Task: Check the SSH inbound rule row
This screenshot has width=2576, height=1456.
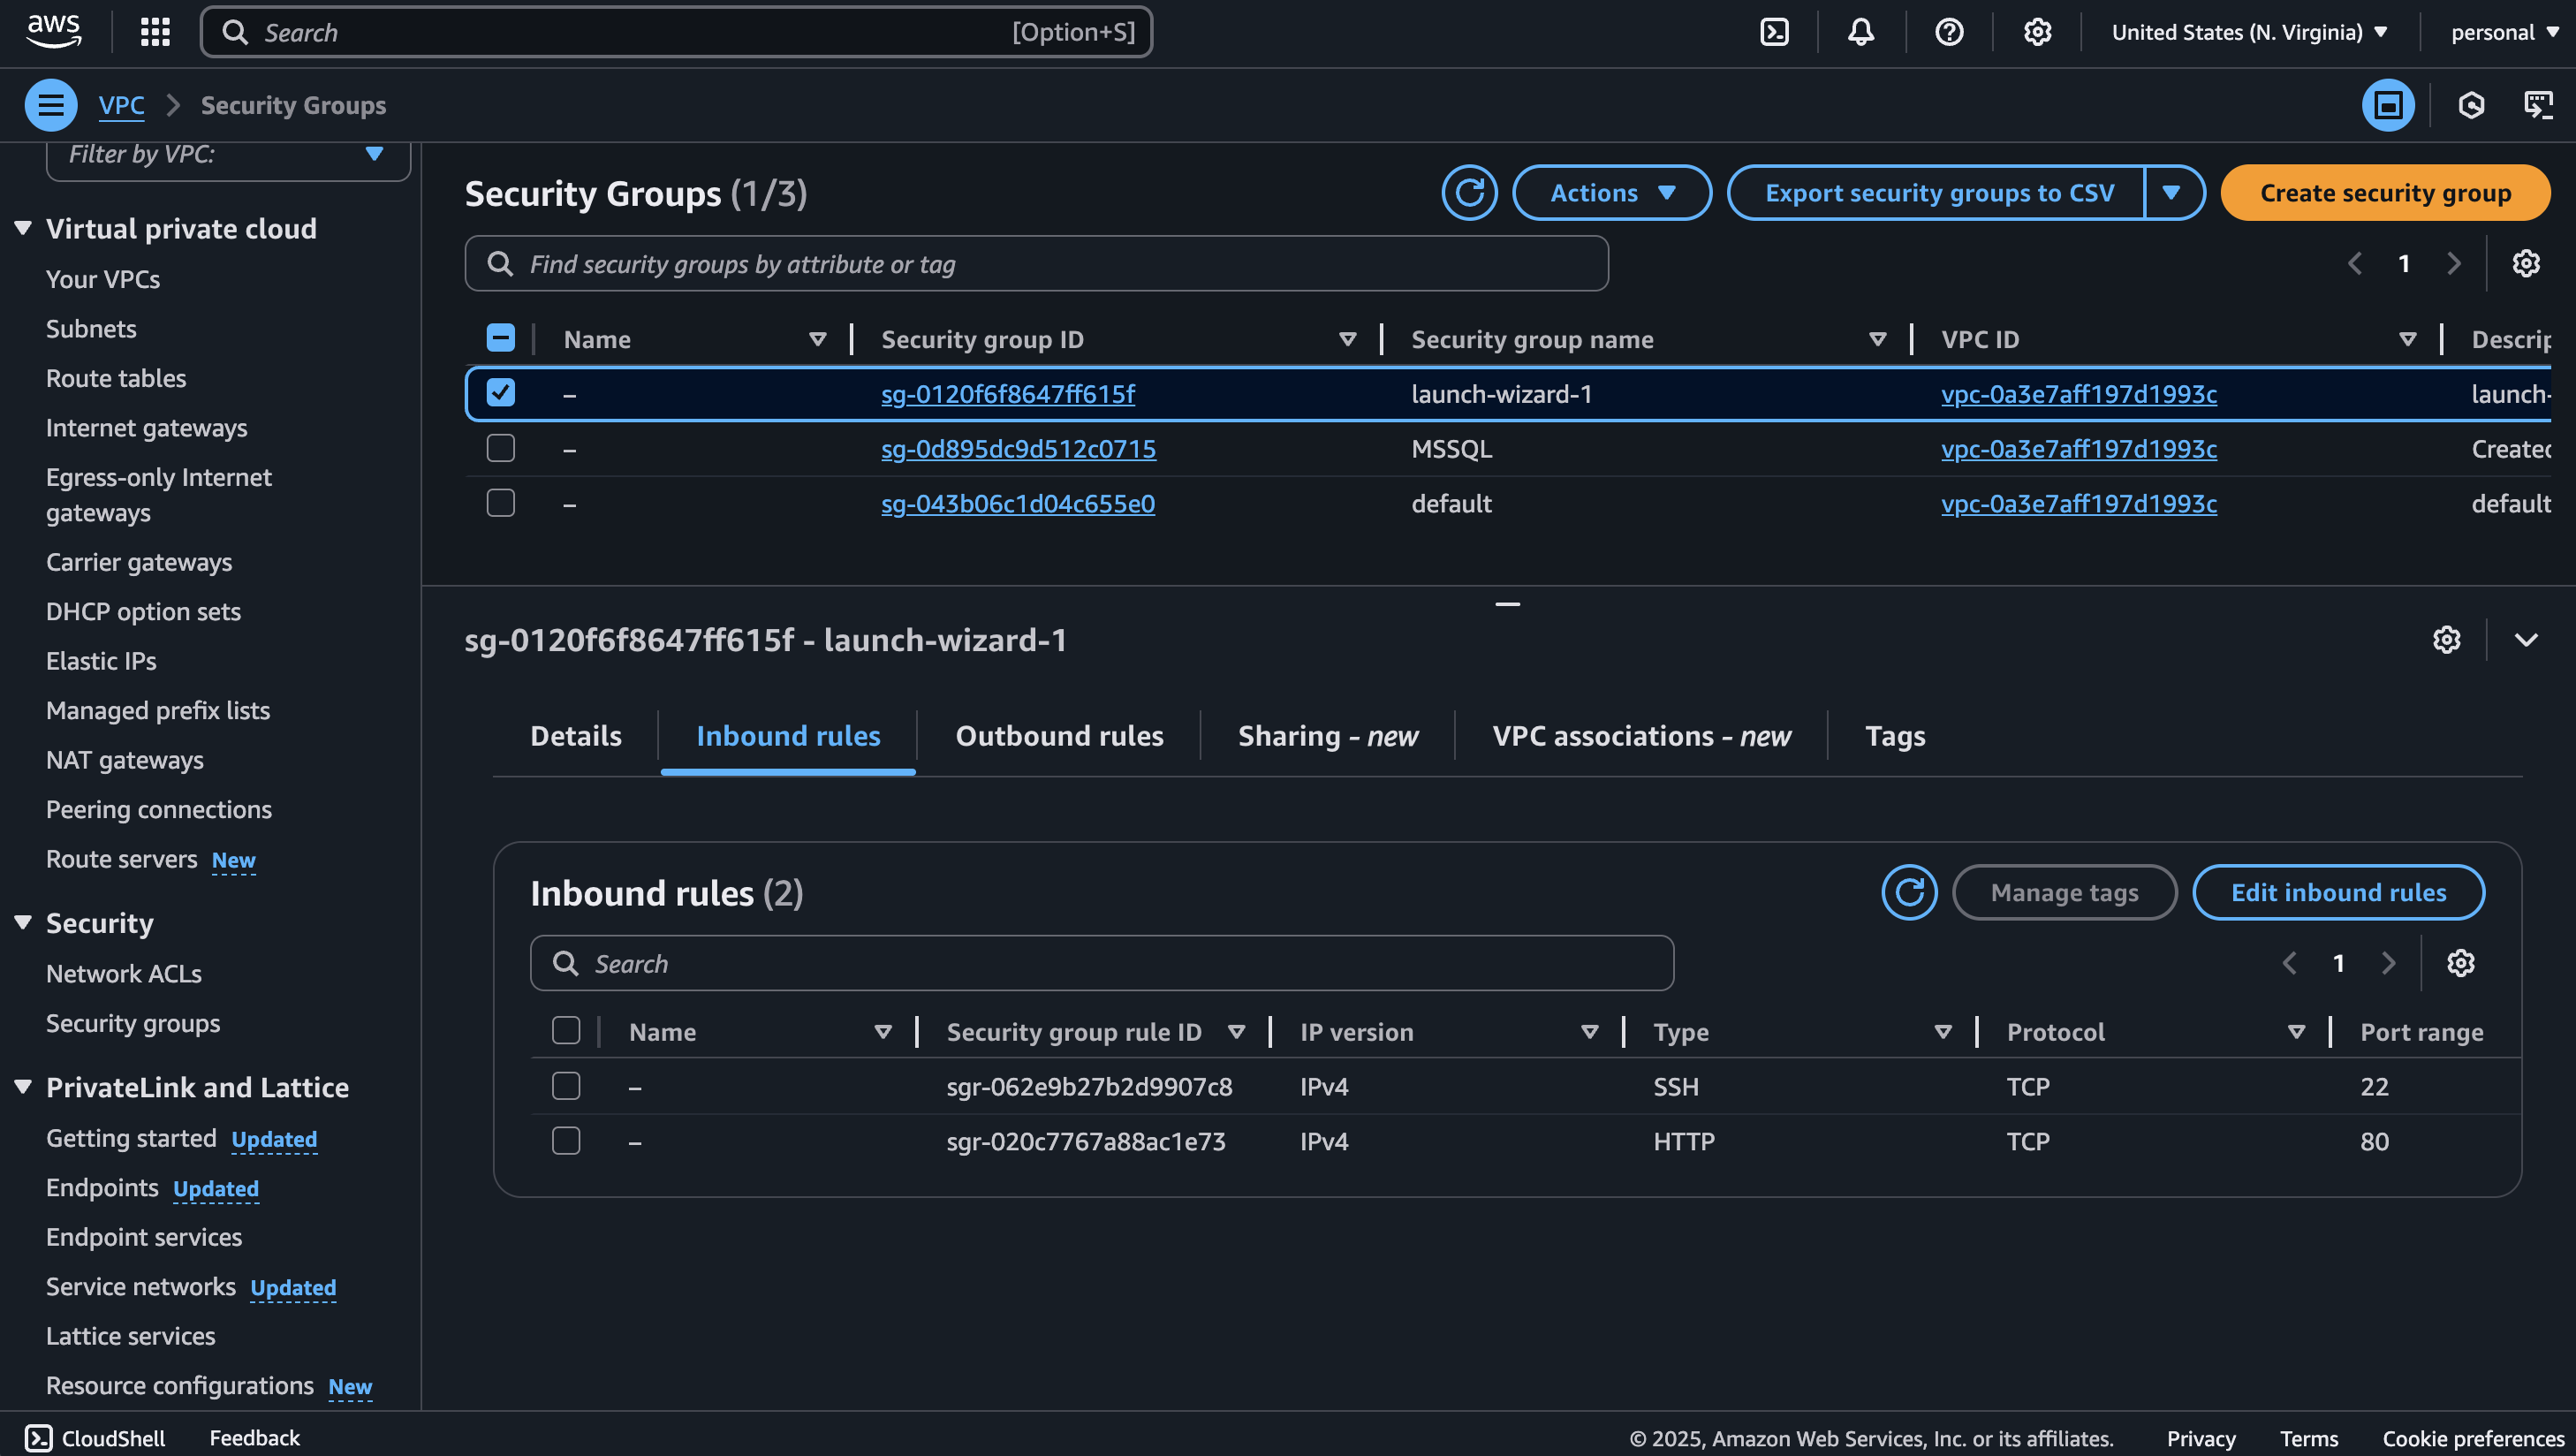Action: click(566, 1086)
